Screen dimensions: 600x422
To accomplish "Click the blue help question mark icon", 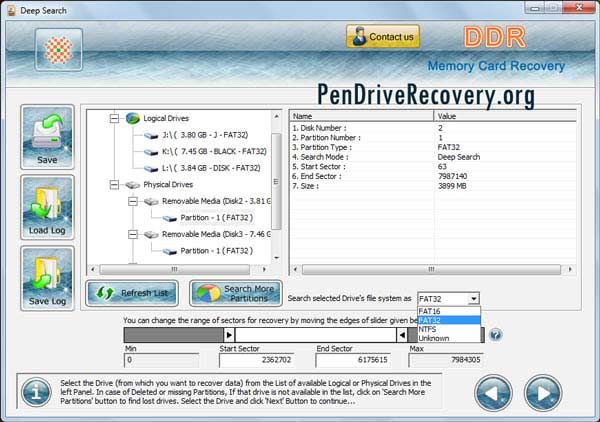I will [496, 335].
